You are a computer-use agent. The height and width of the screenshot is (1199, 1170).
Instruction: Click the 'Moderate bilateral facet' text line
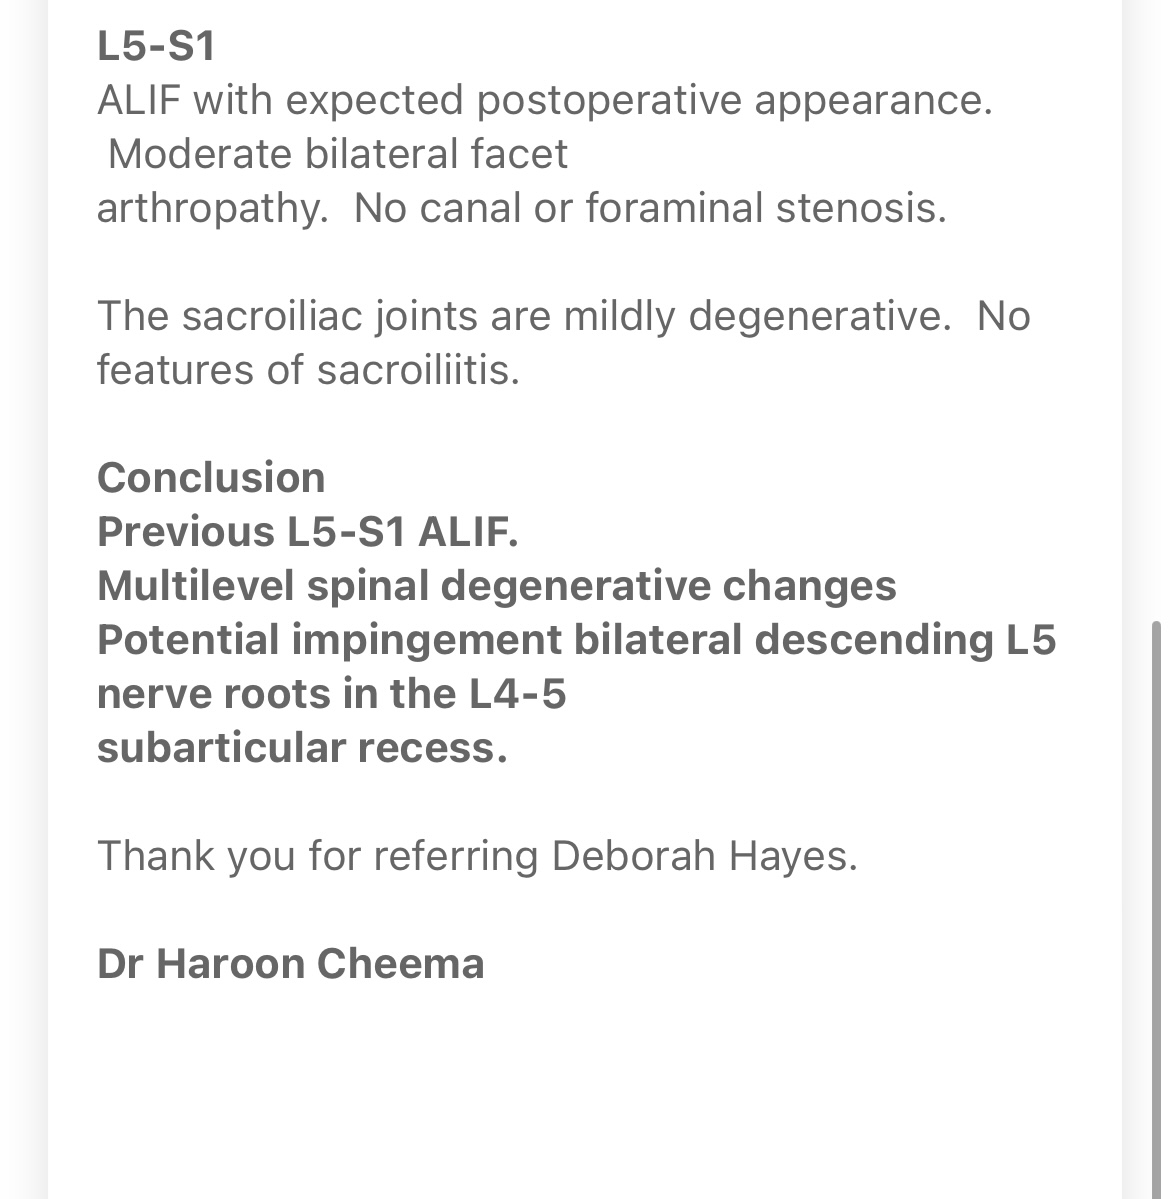tap(337, 154)
